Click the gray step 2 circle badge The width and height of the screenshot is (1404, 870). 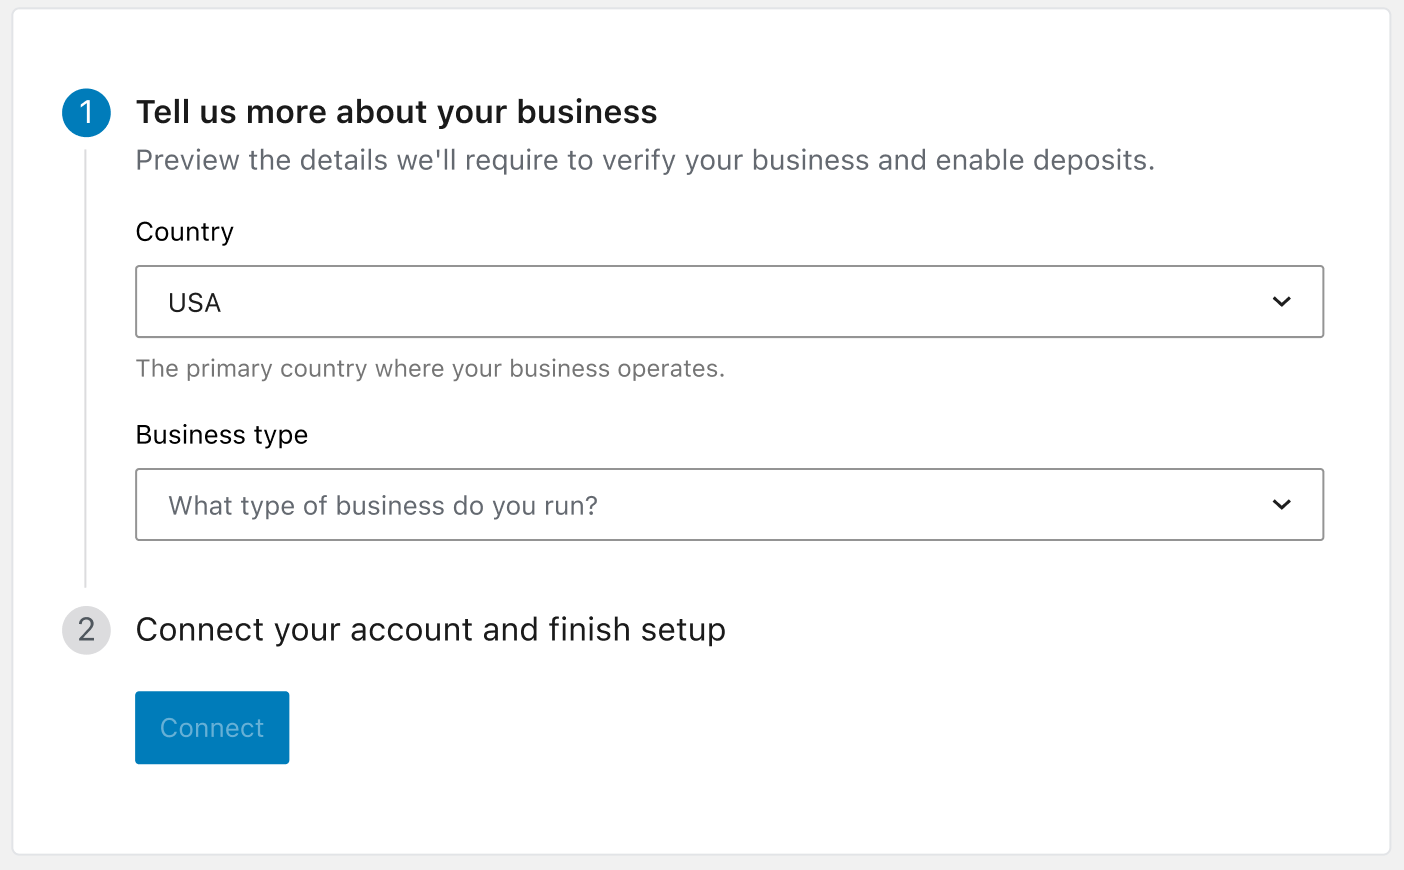coord(86,630)
